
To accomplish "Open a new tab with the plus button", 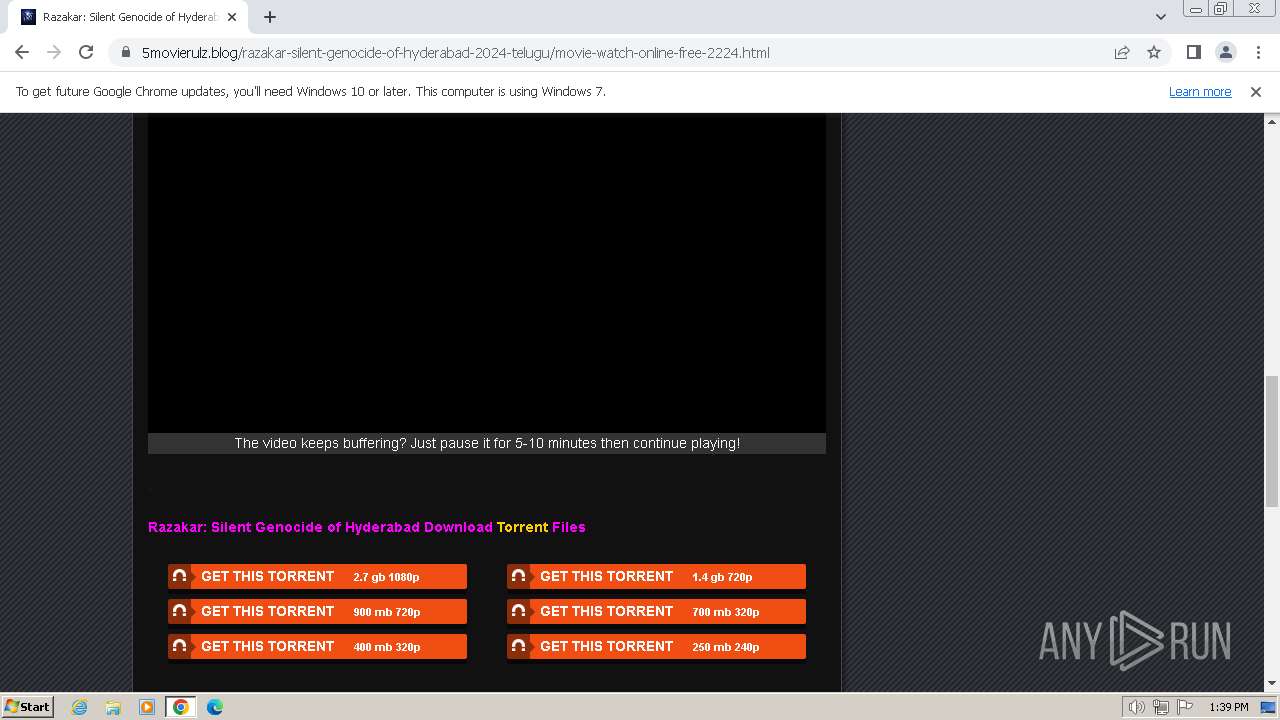I will (270, 17).
